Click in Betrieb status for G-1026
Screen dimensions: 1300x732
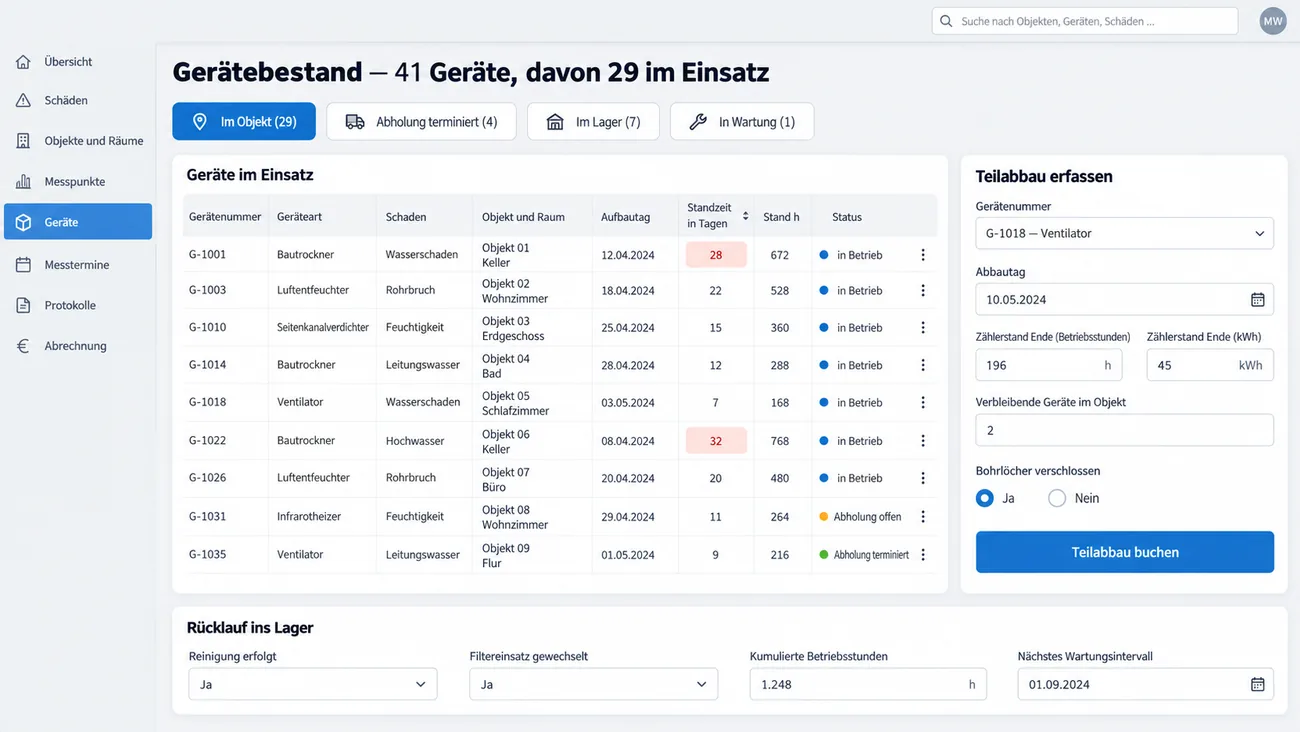point(851,478)
